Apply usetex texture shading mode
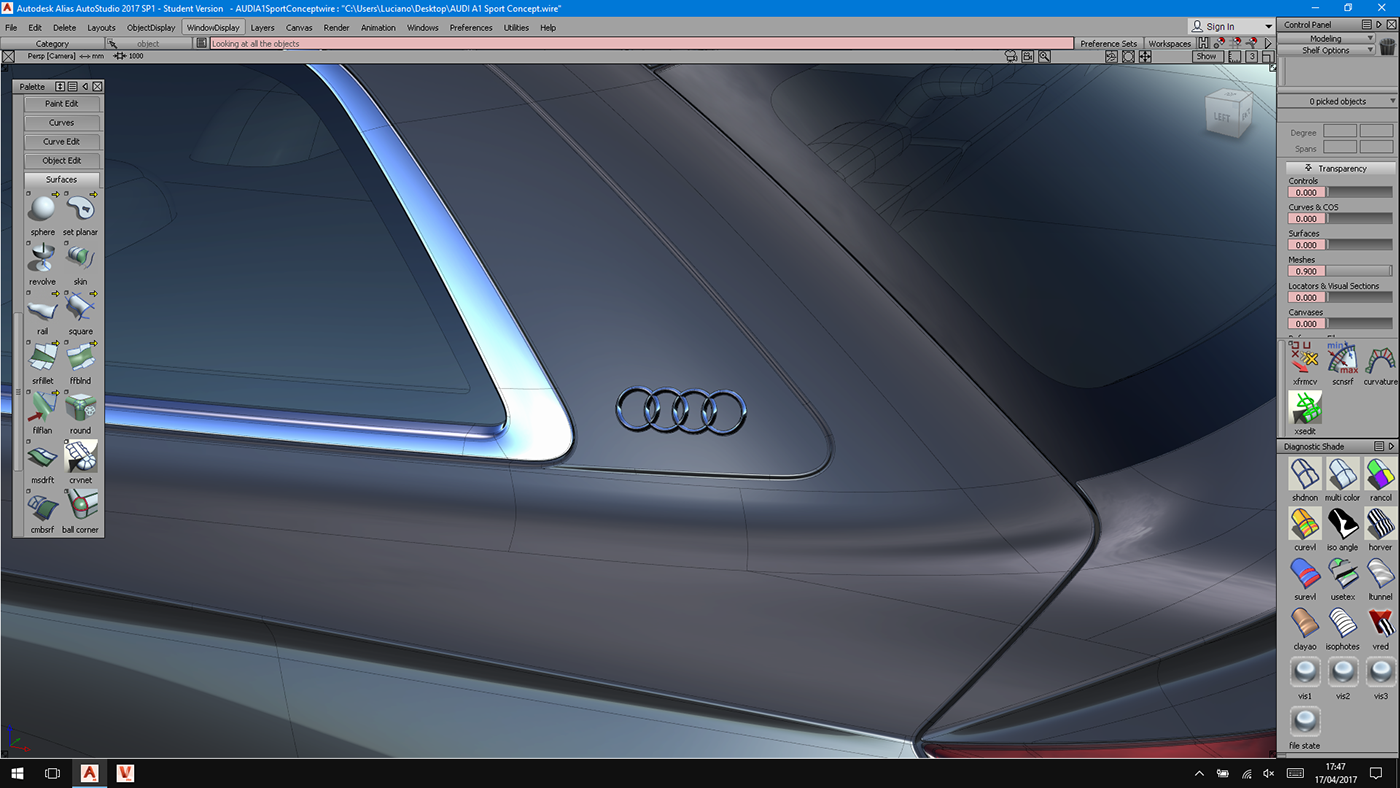 coord(1343,574)
